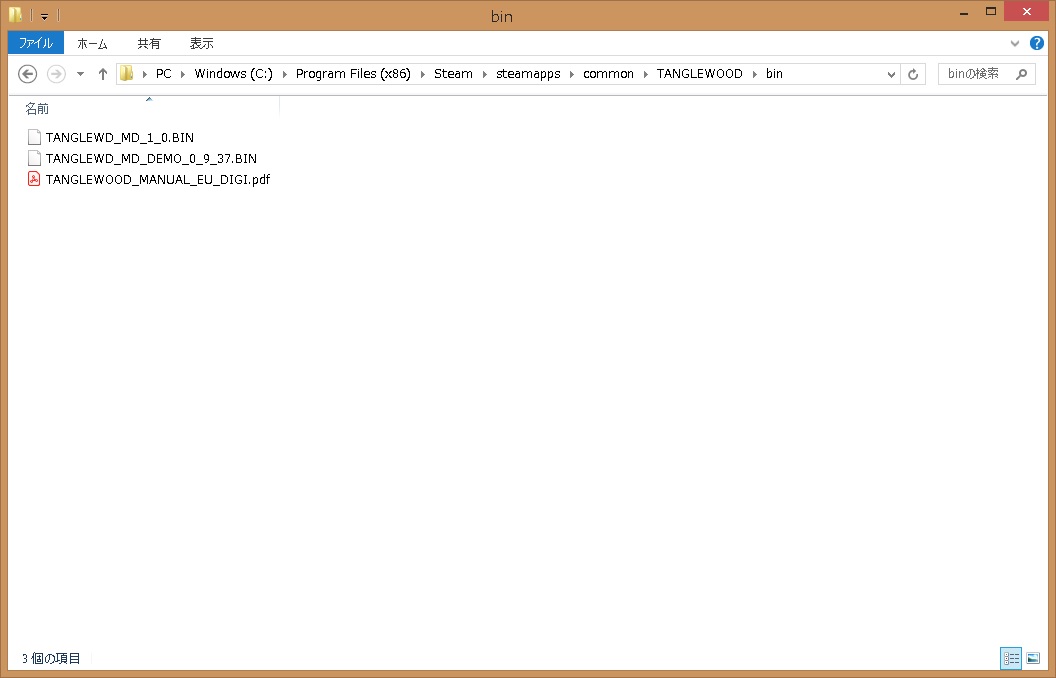Click the search magnifier icon

(x=1022, y=74)
